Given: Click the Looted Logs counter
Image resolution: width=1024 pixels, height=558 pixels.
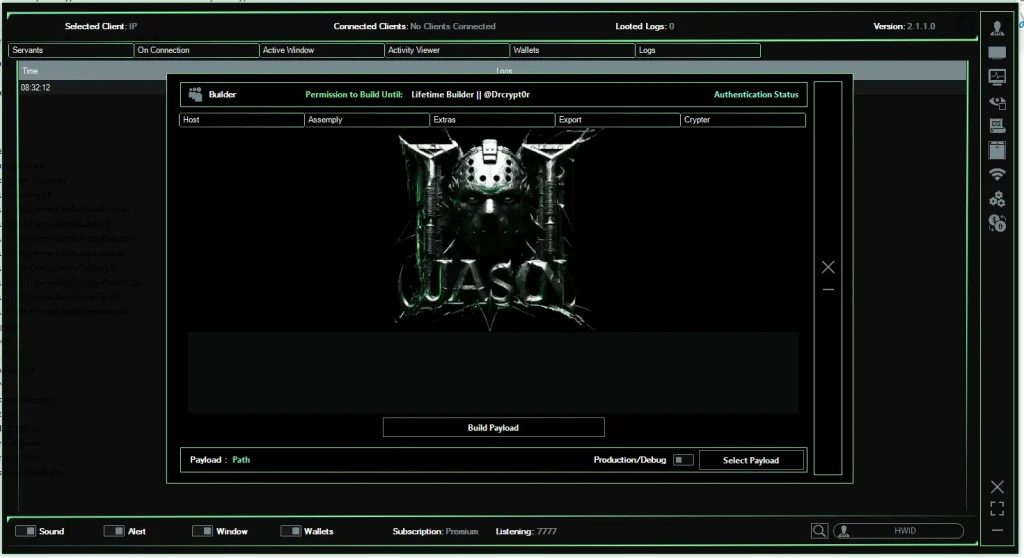Looking at the screenshot, I should pyautogui.click(x=645, y=26).
